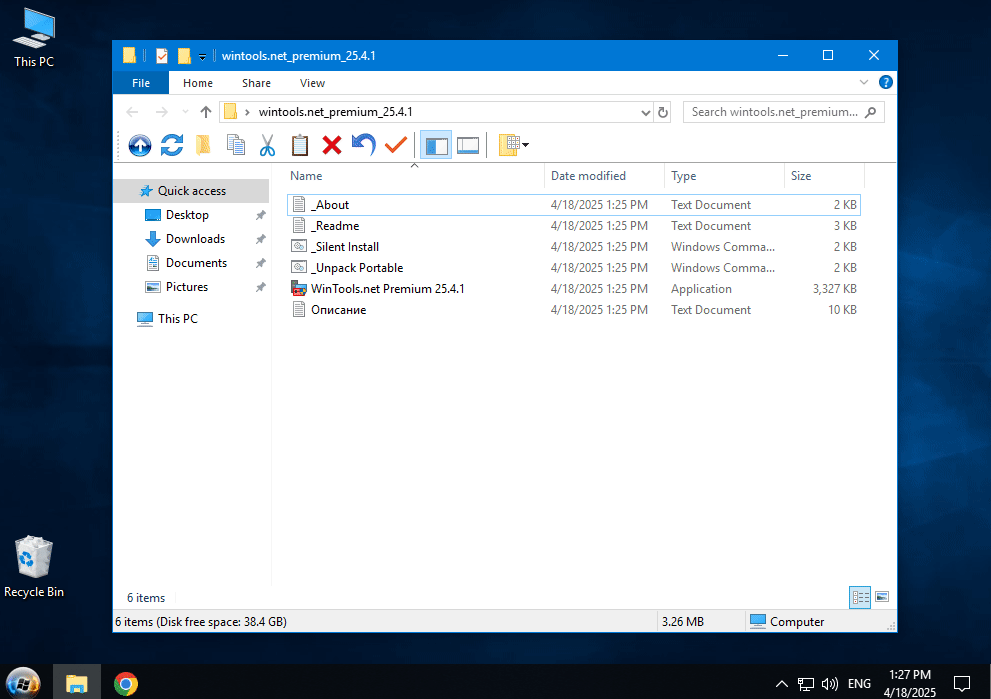This screenshot has height=699, width=991.
Task: Open the Action Center notification icon
Action: click(962, 684)
